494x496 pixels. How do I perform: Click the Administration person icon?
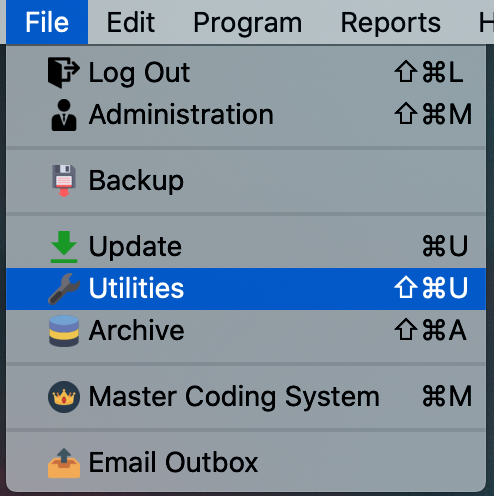64,115
